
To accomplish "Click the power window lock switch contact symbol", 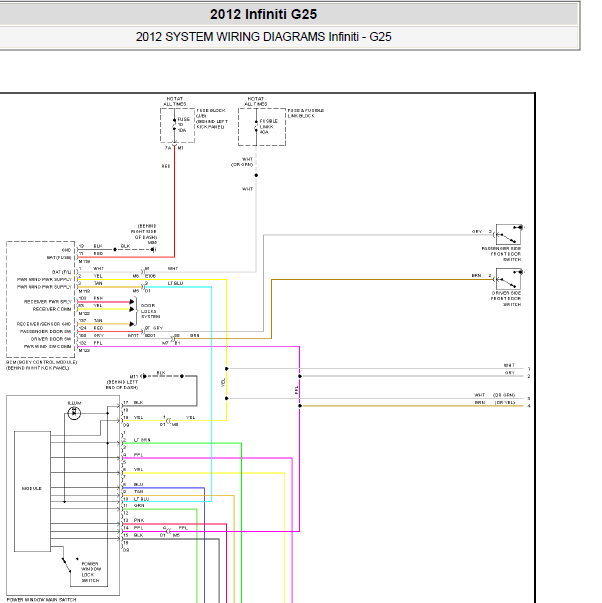I will tap(70, 565).
